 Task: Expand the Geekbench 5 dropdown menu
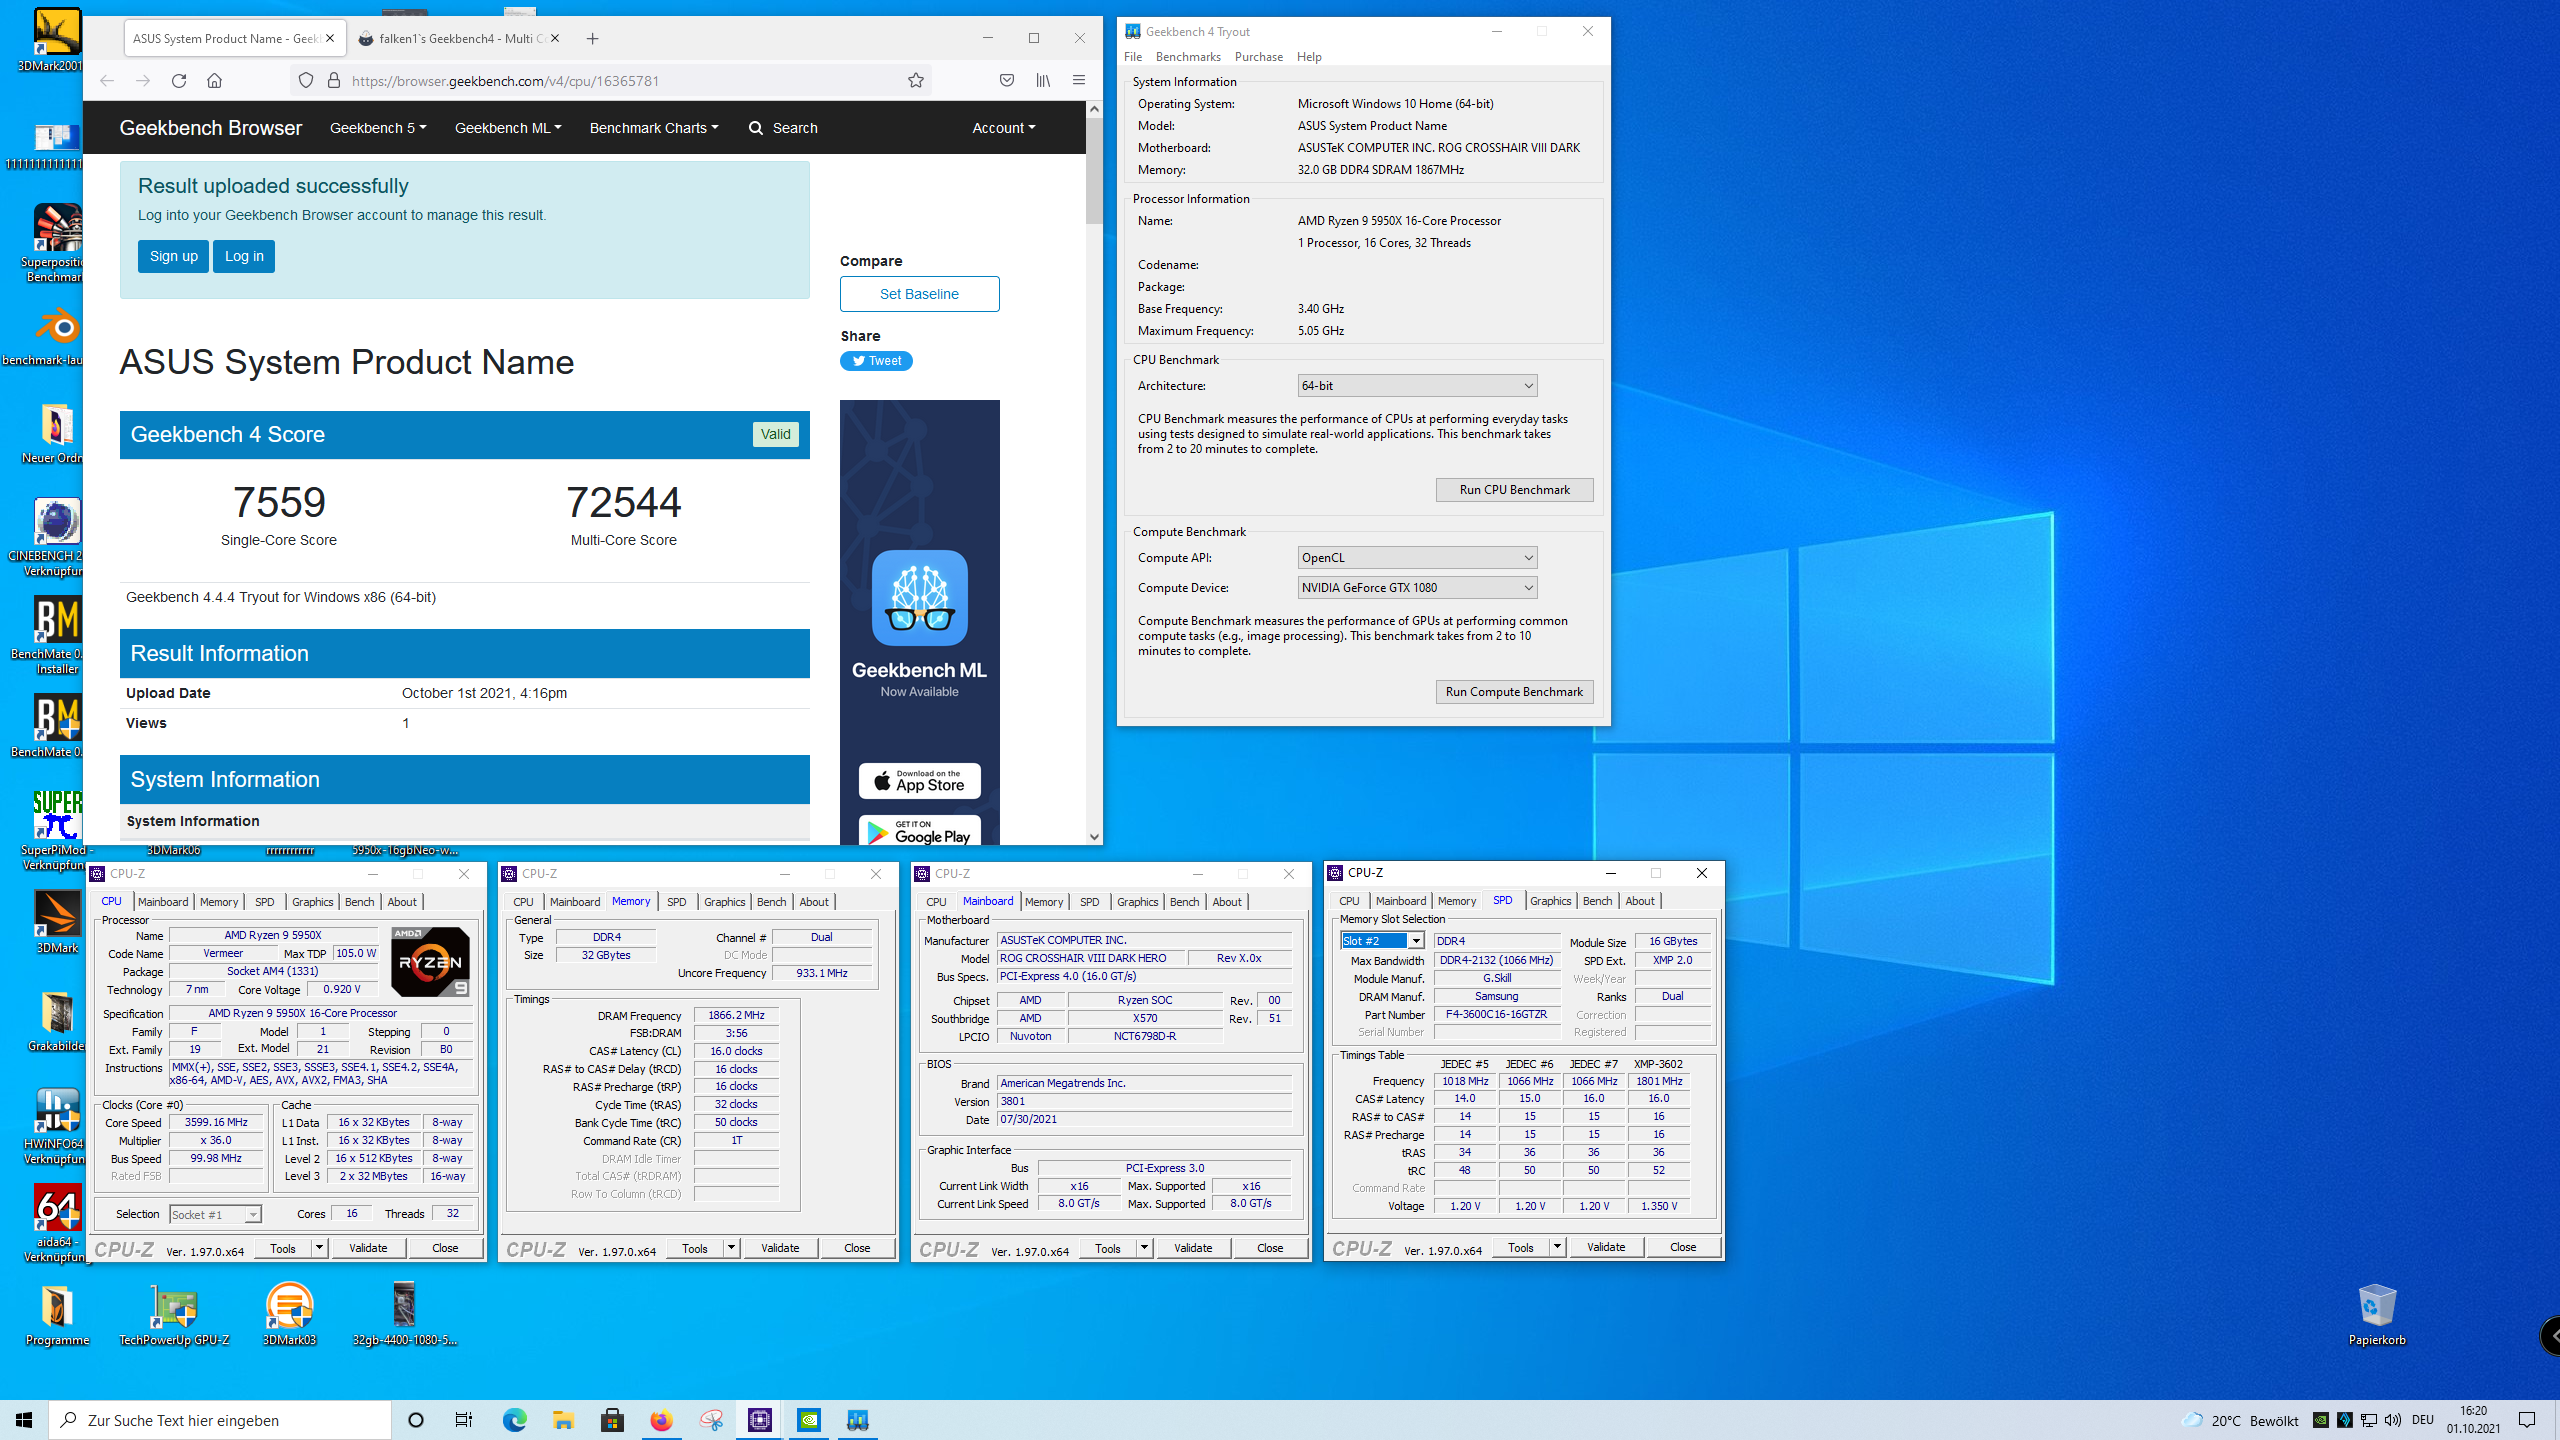click(378, 128)
